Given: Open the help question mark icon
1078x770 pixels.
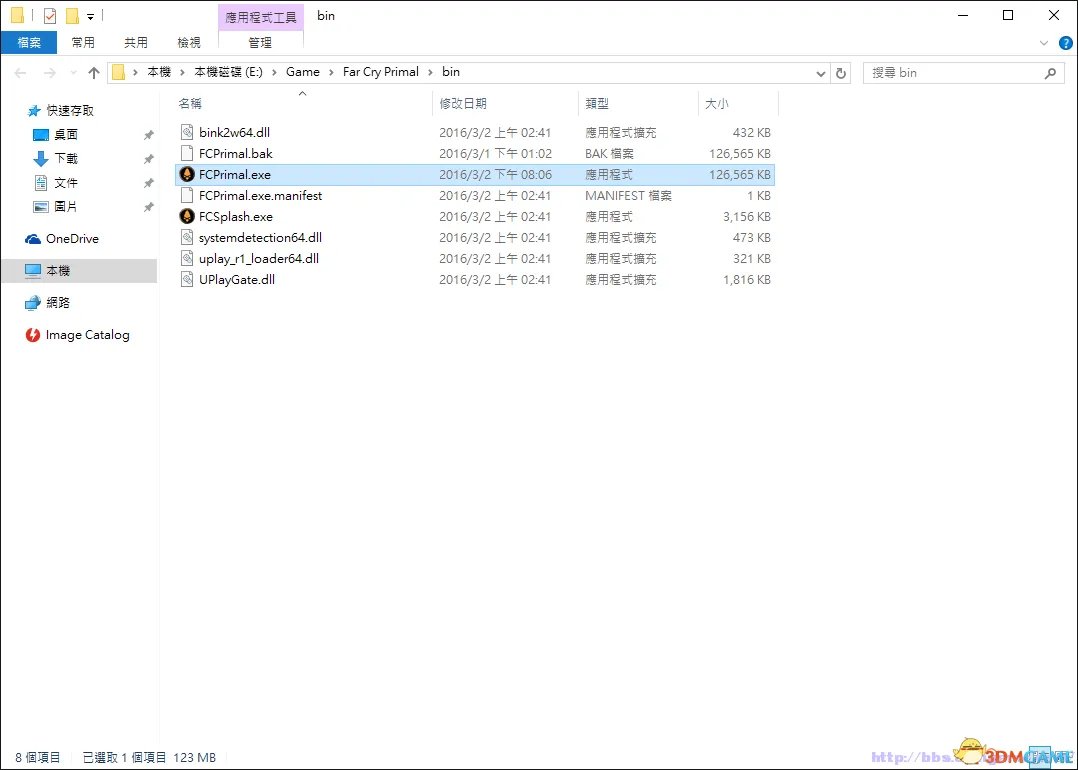Looking at the screenshot, I should [1065, 43].
